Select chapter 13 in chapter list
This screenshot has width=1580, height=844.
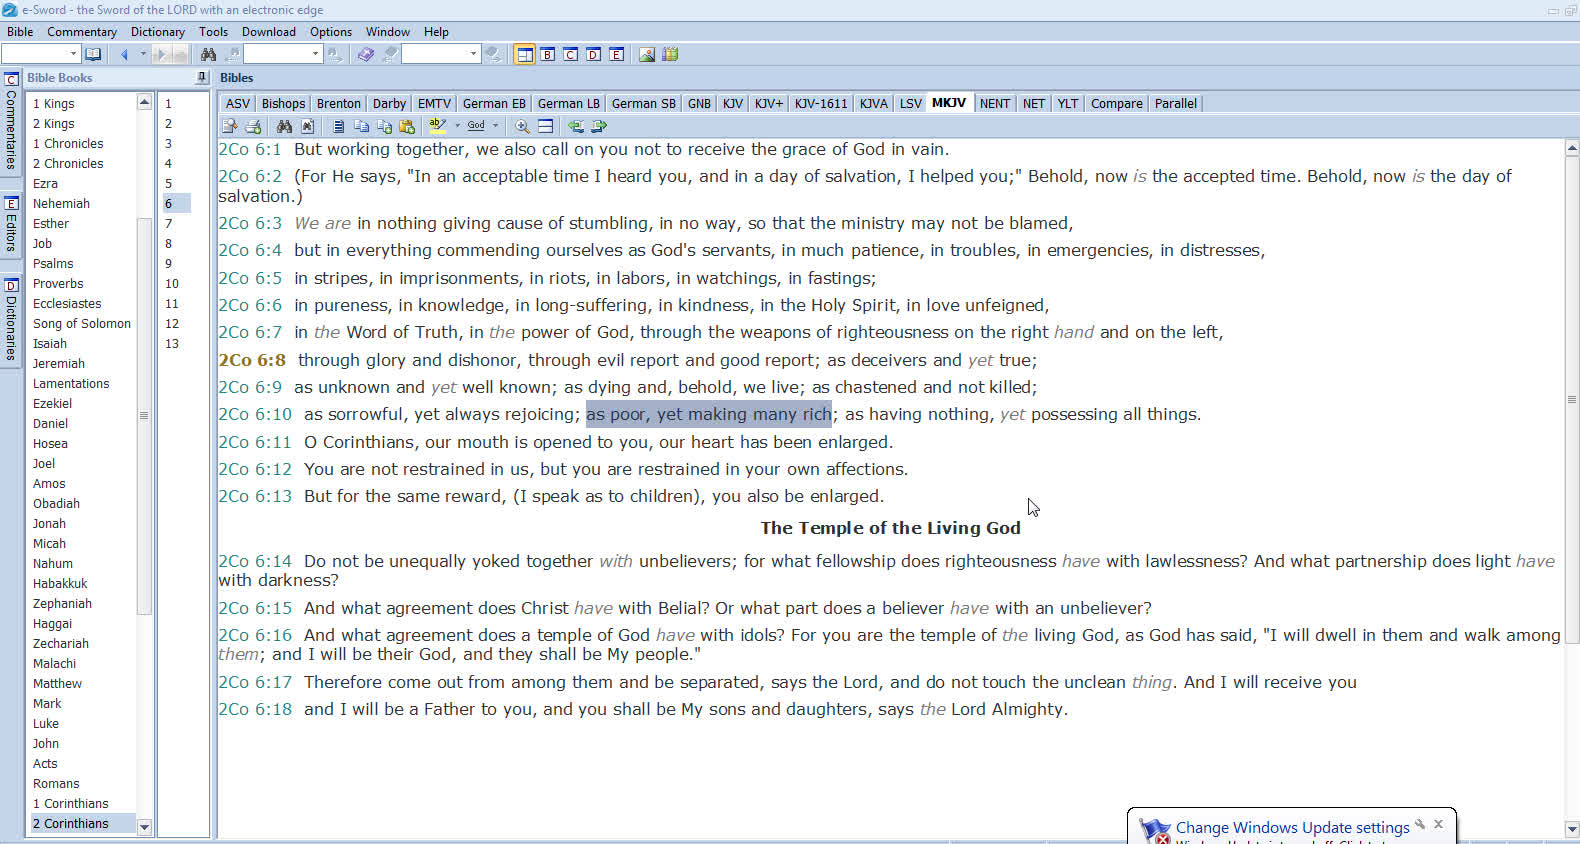tap(172, 343)
